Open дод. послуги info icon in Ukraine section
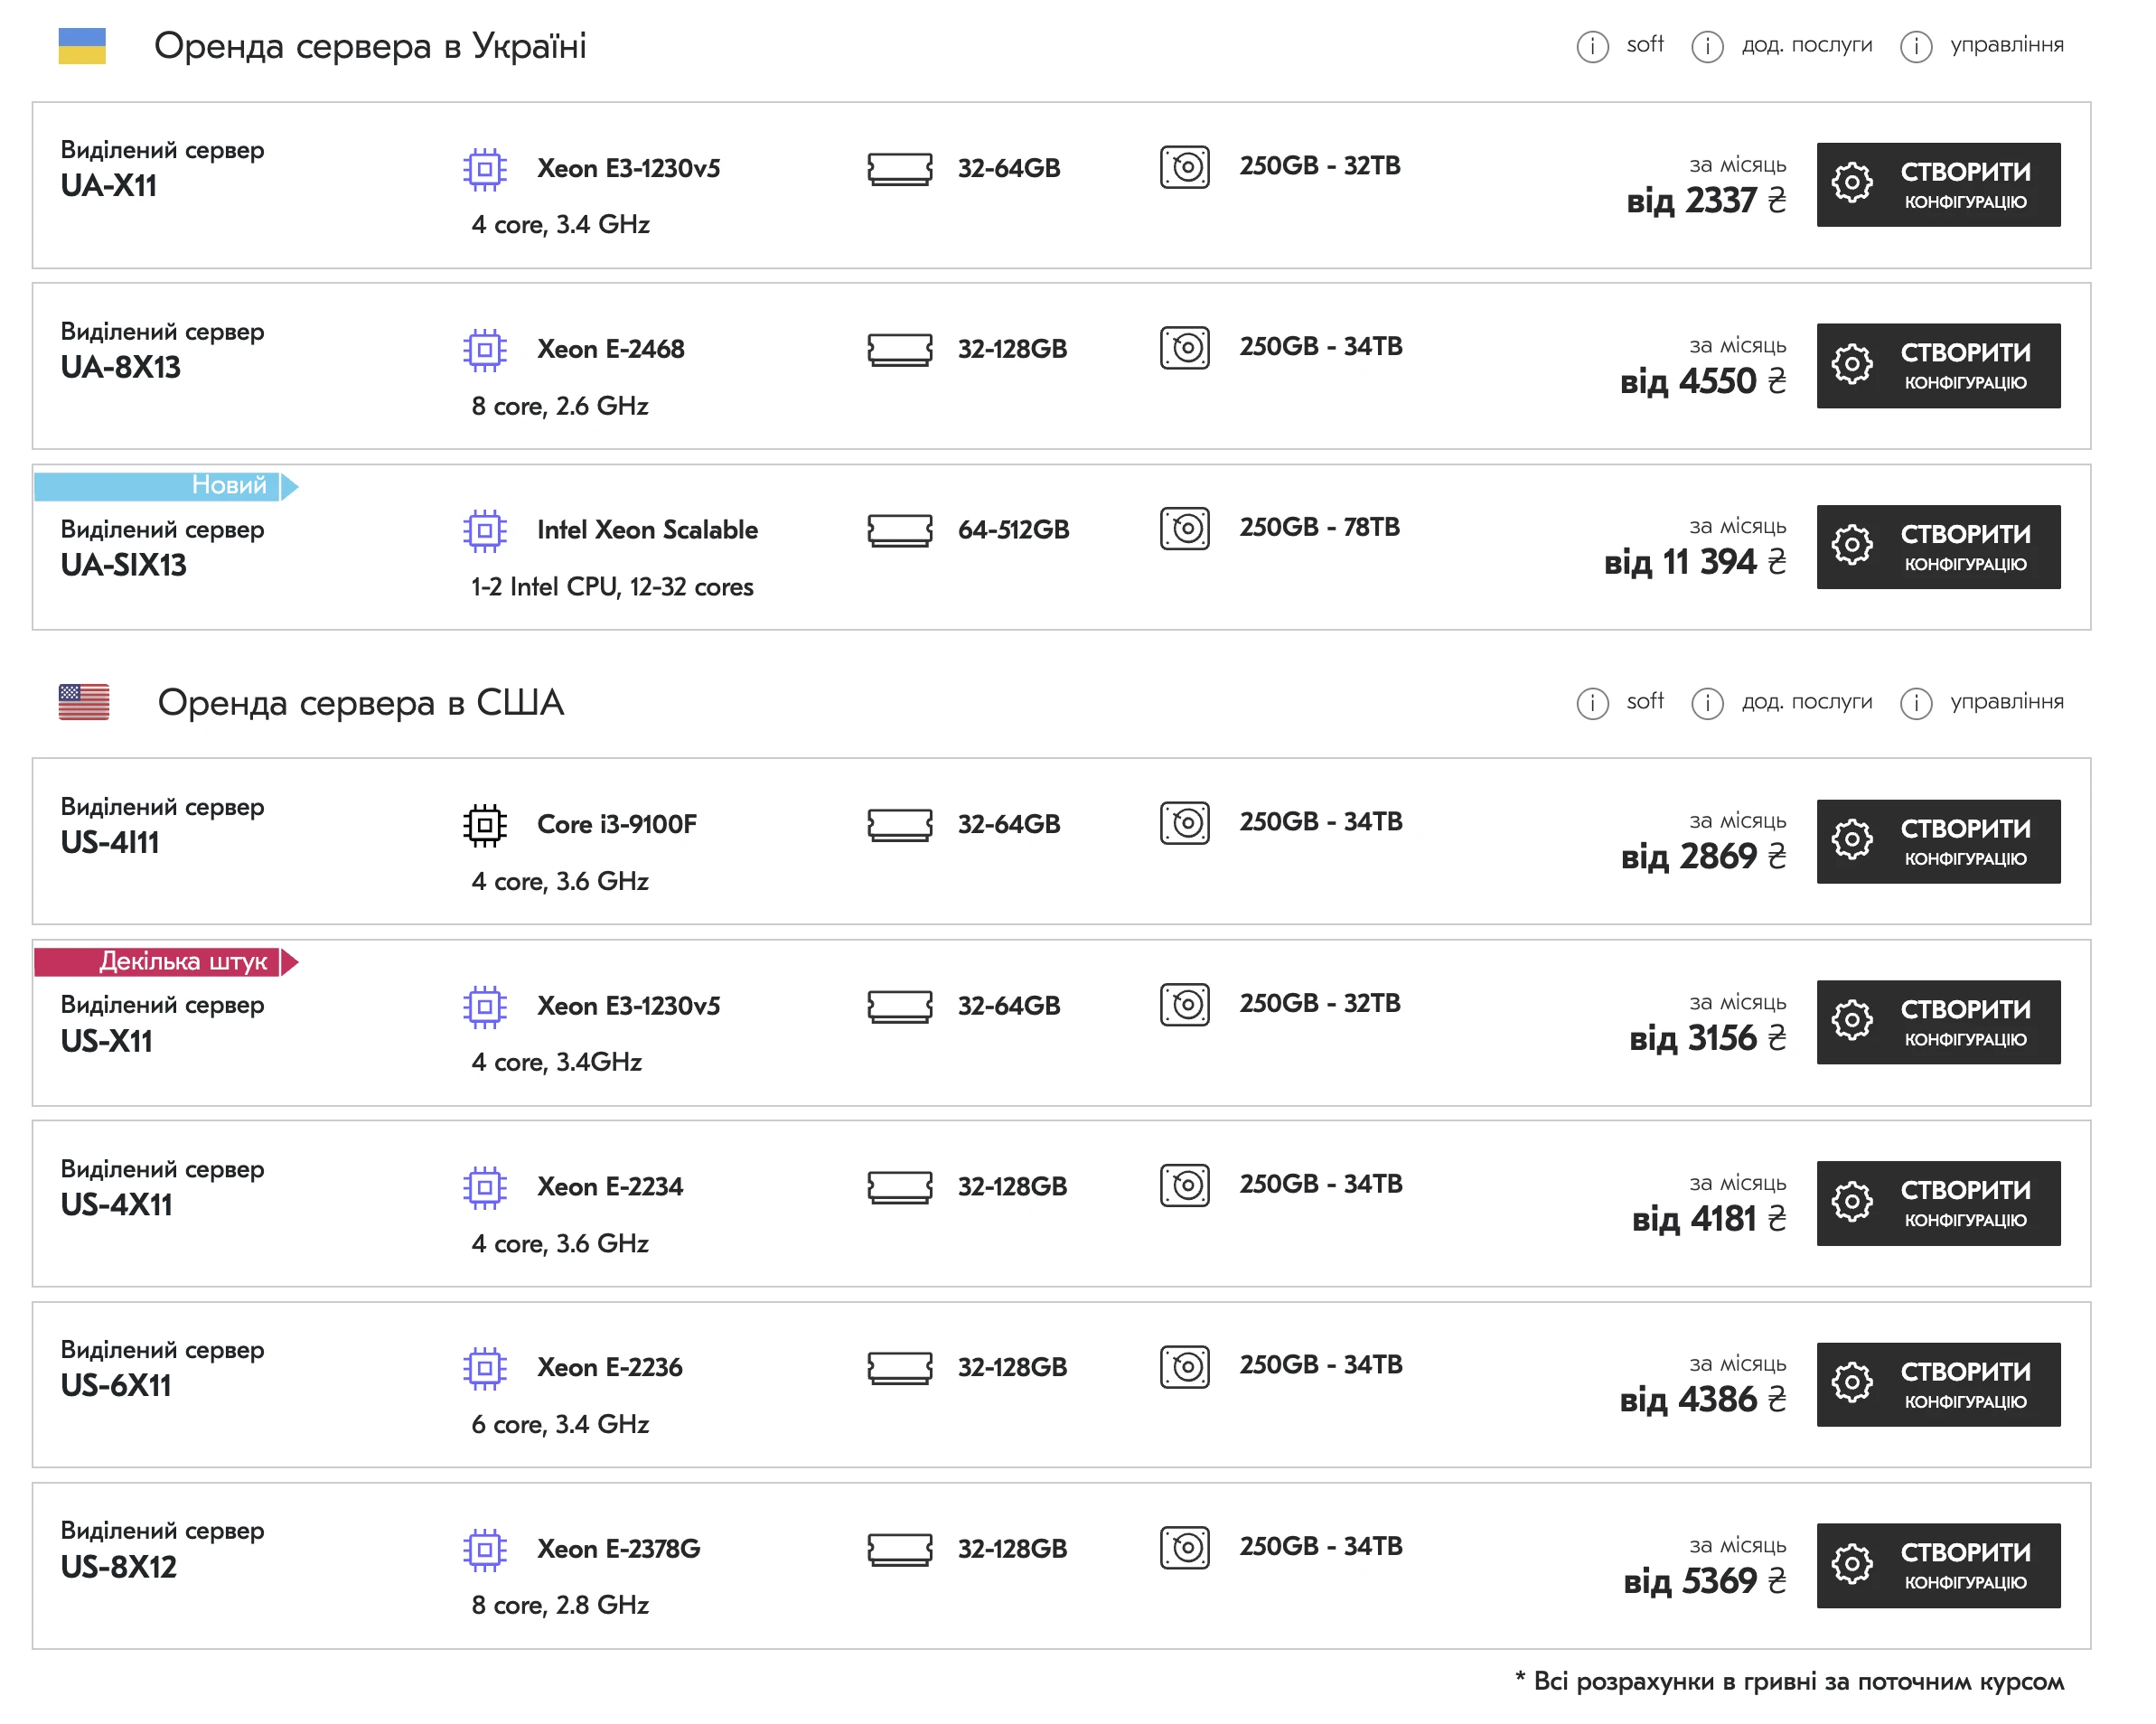Viewport: 2156px width, 1724px height. [x=1707, y=46]
